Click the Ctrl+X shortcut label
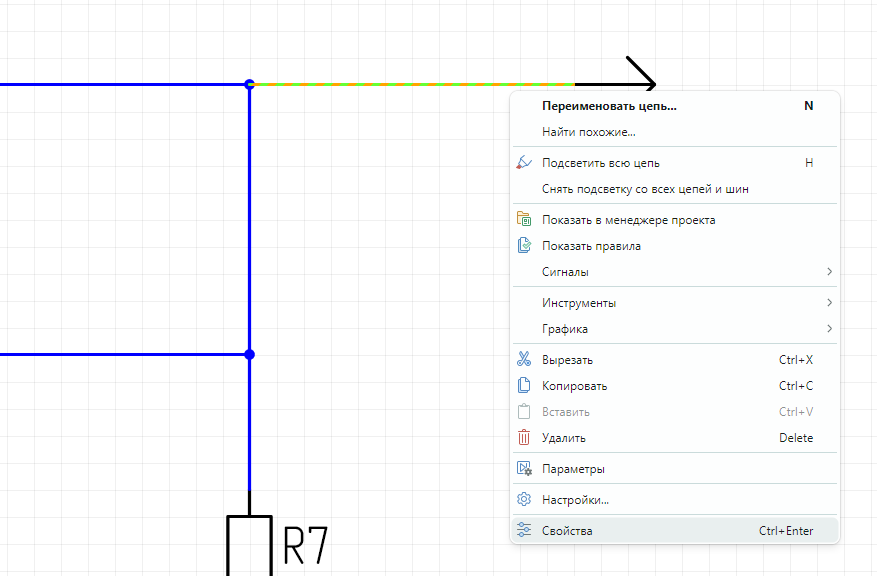This screenshot has height=576, width=877. [x=796, y=360]
